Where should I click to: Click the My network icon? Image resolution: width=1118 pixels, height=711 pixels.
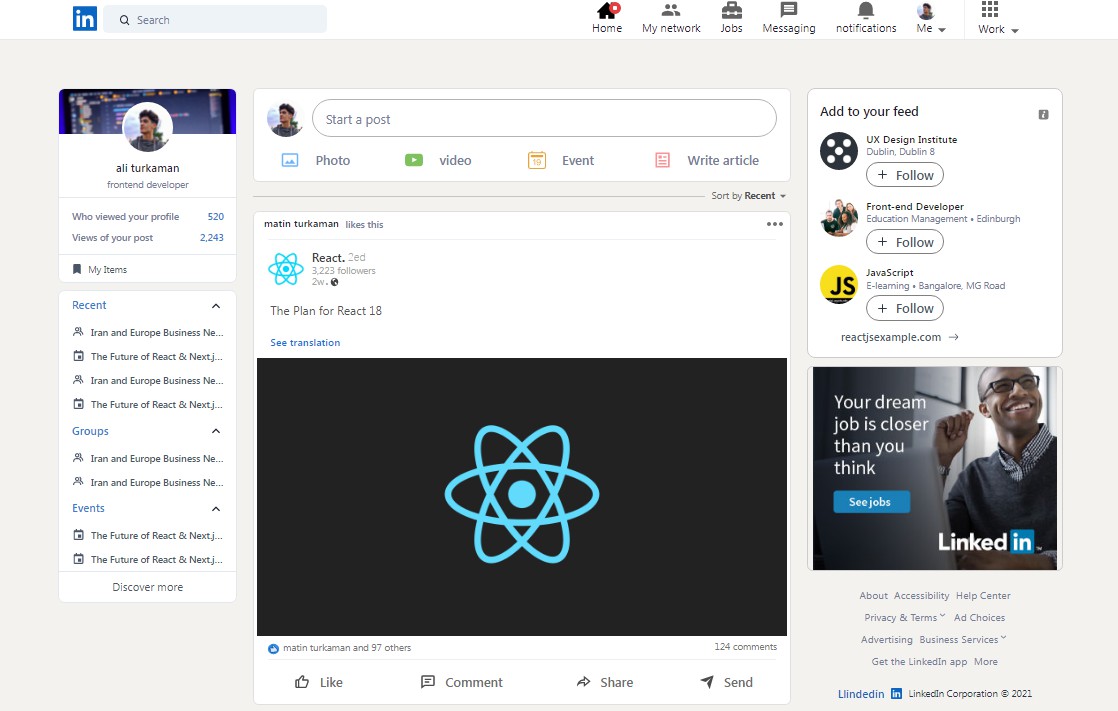670,13
